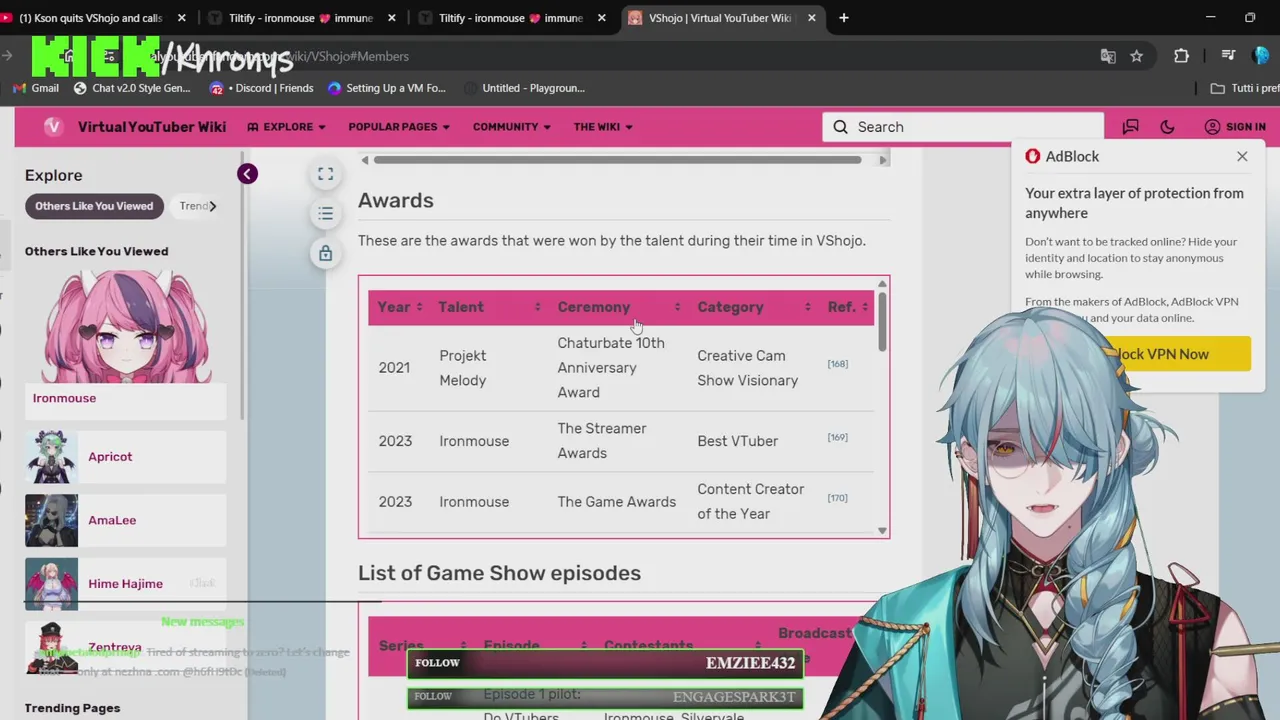1280x720 pixels.
Task: Click reference link [170]
Action: click(x=838, y=498)
